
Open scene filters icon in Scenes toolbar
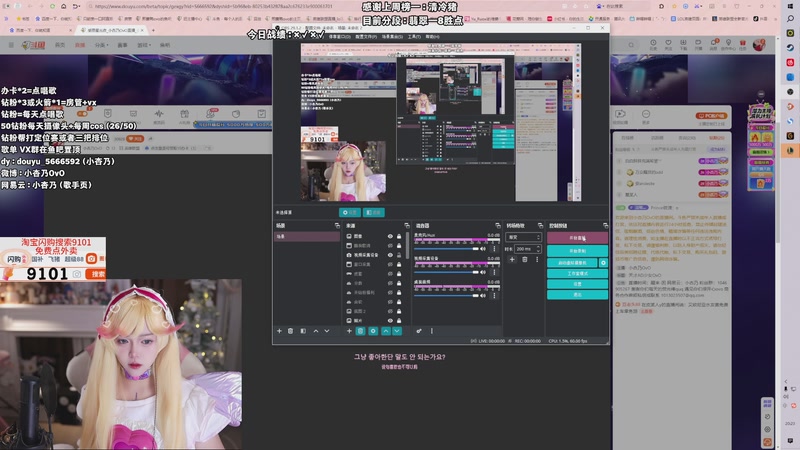coord(303,331)
